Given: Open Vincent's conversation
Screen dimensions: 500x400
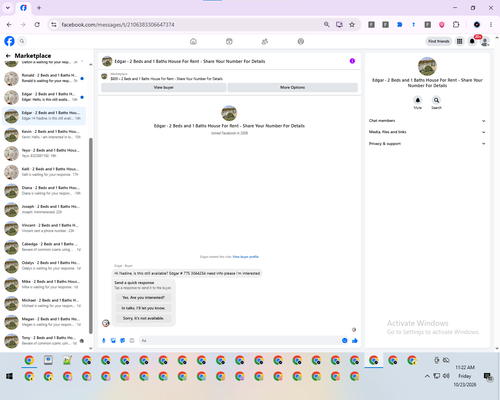Looking at the screenshot, I should [x=44, y=228].
